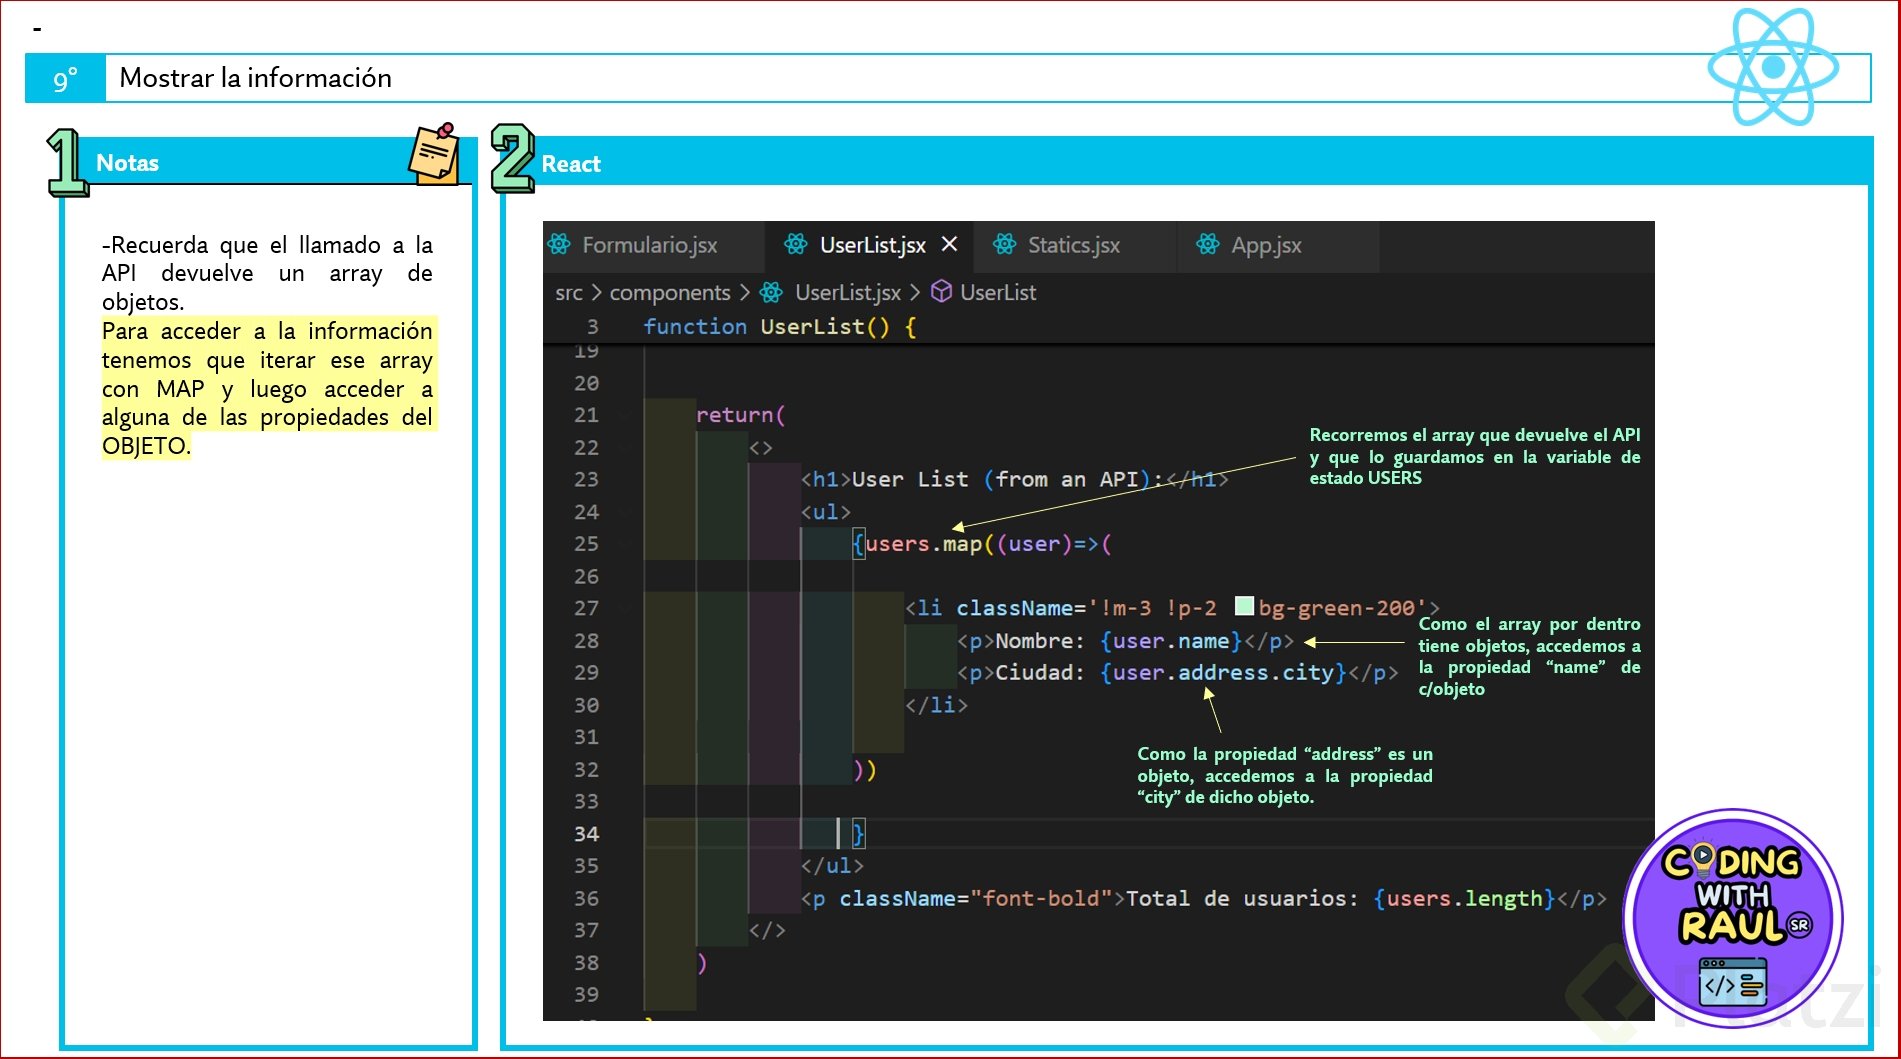Image resolution: width=1901 pixels, height=1059 pixels.
Task: Click the React icon on App.jsx tab
Action: click(x=1208, y=245)
